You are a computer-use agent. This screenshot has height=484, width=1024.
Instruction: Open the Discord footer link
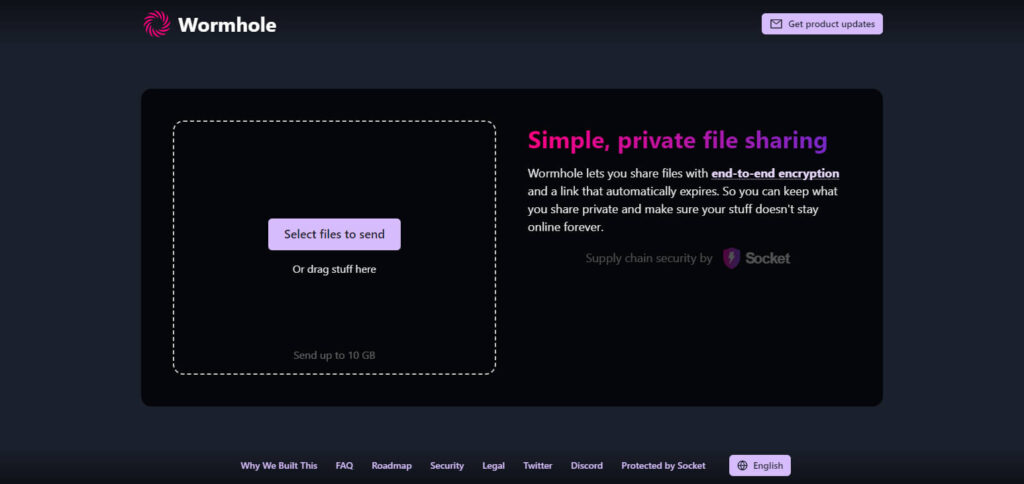(586, 466)
